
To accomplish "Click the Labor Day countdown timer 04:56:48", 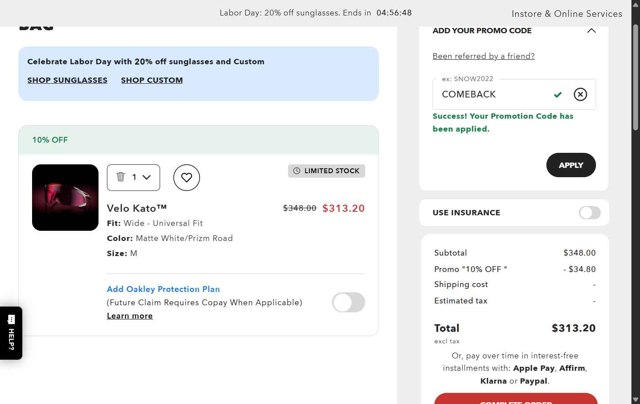I will (x=394, y=13).
